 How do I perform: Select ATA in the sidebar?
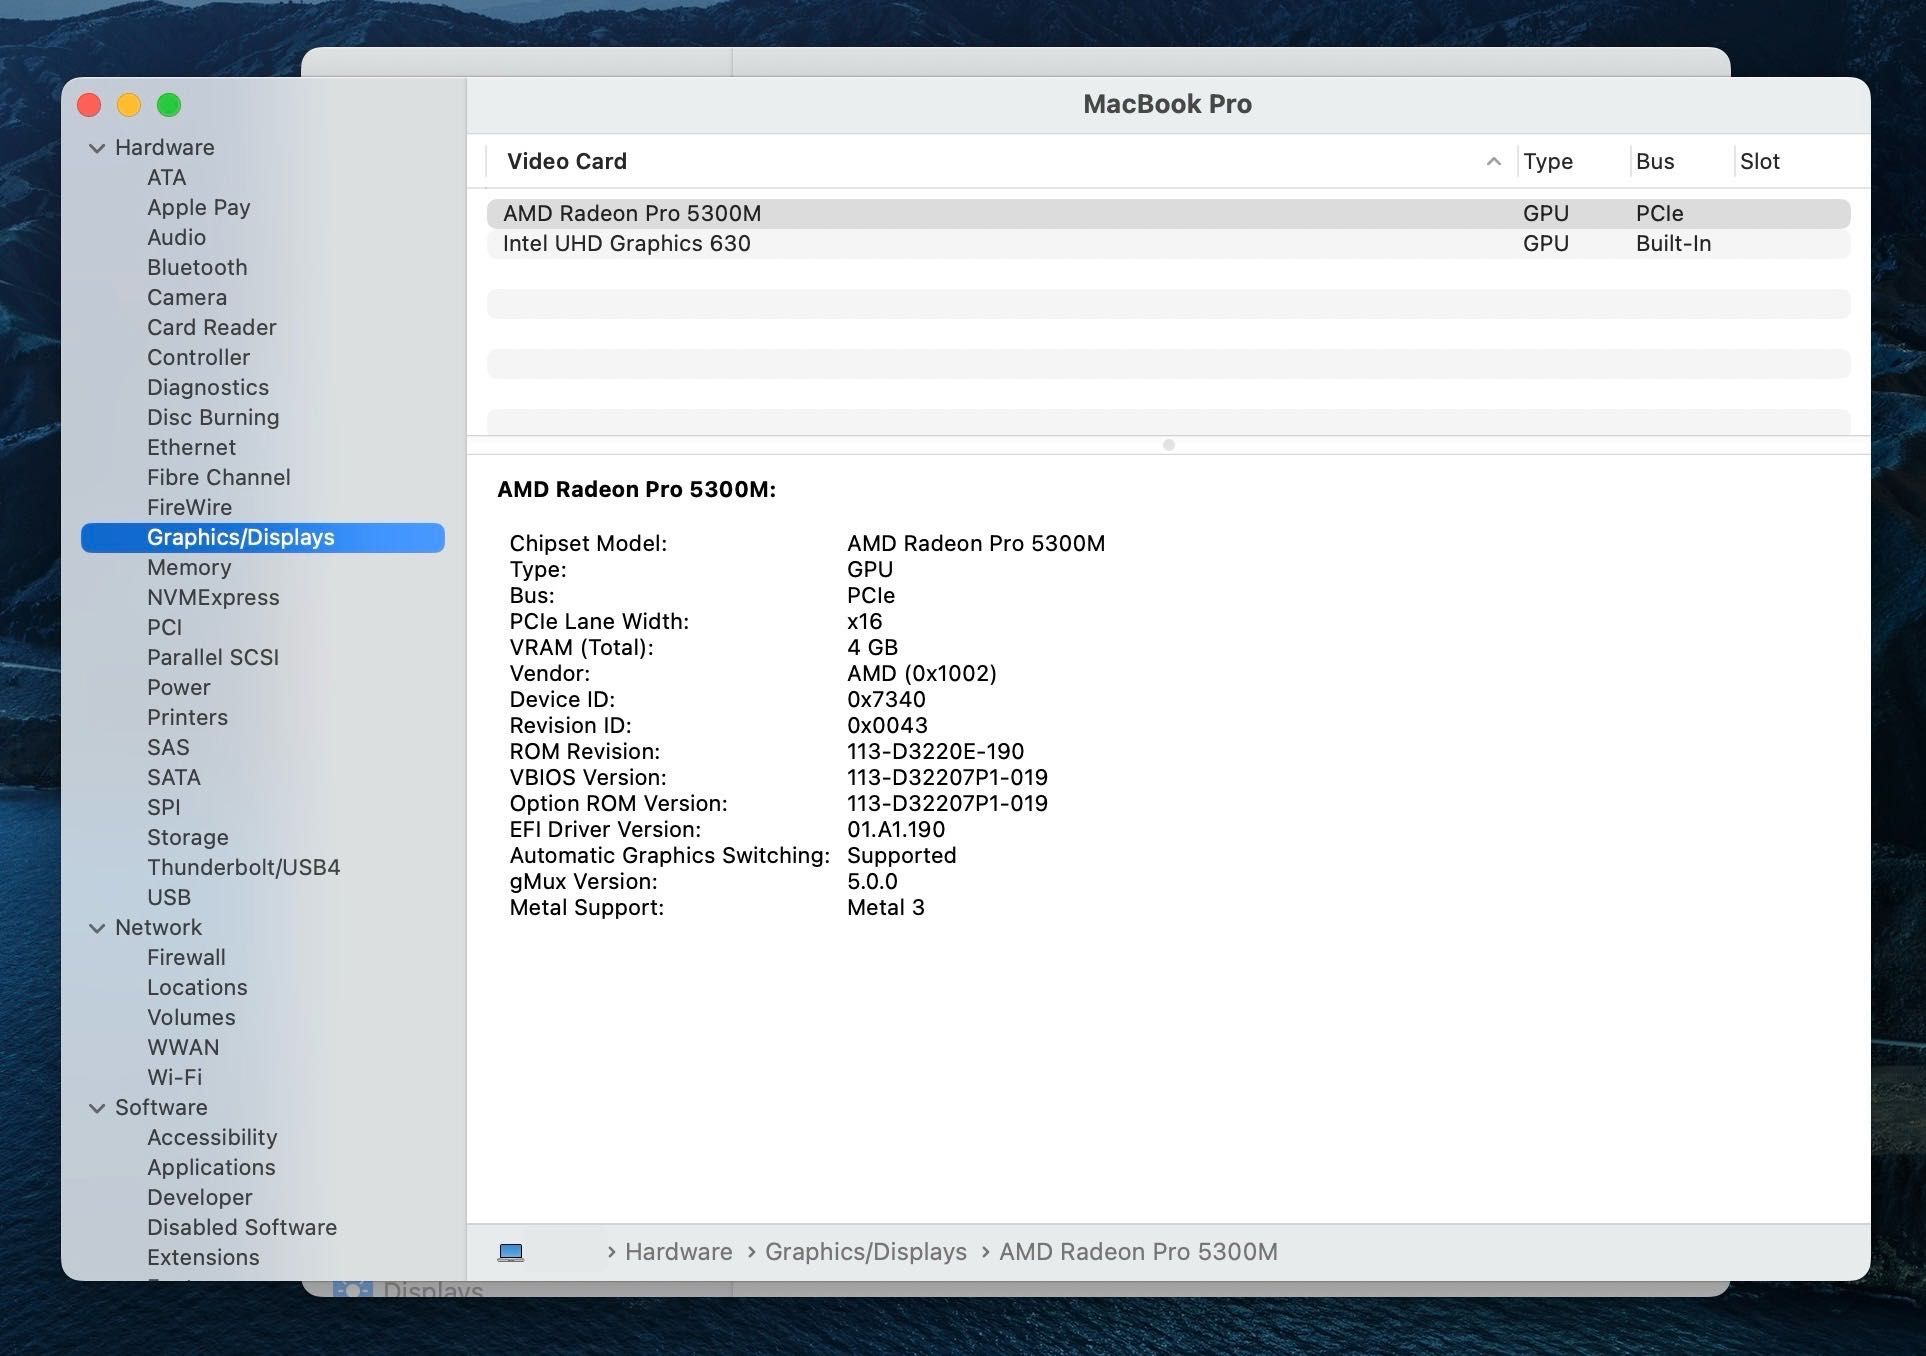click(x=166, y=177)
